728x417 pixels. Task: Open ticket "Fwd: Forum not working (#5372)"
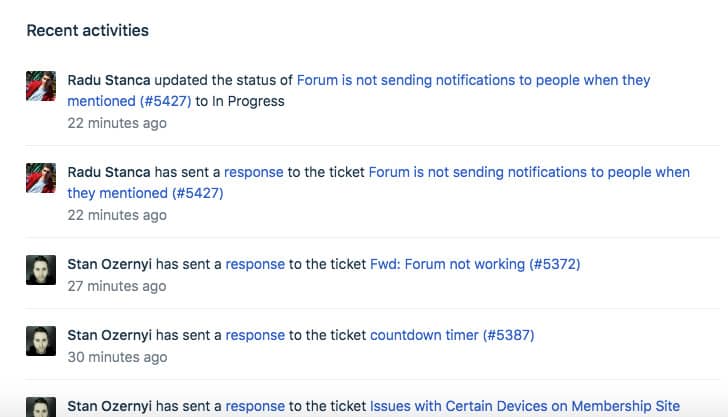tap(475, 264)
